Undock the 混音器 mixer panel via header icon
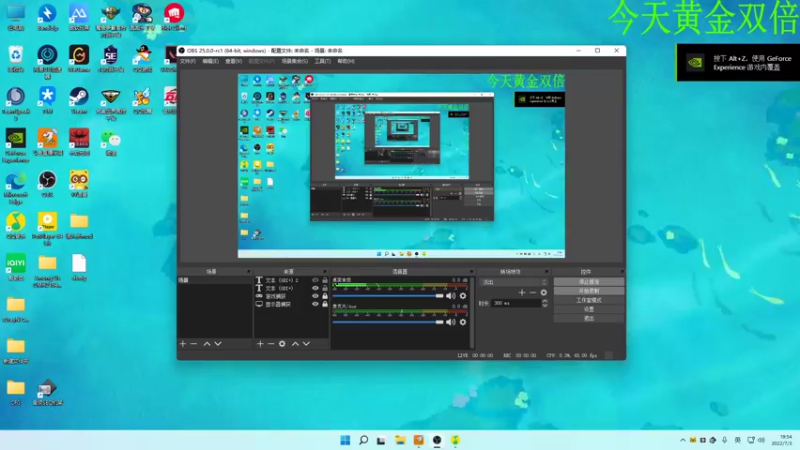 pos(471,271)
